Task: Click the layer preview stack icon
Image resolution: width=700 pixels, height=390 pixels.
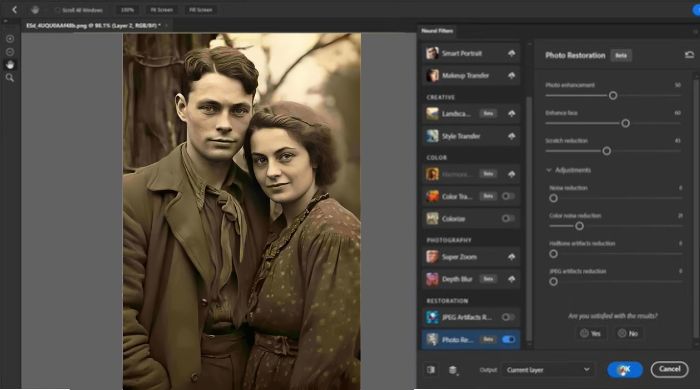Action: click(453, 370)
